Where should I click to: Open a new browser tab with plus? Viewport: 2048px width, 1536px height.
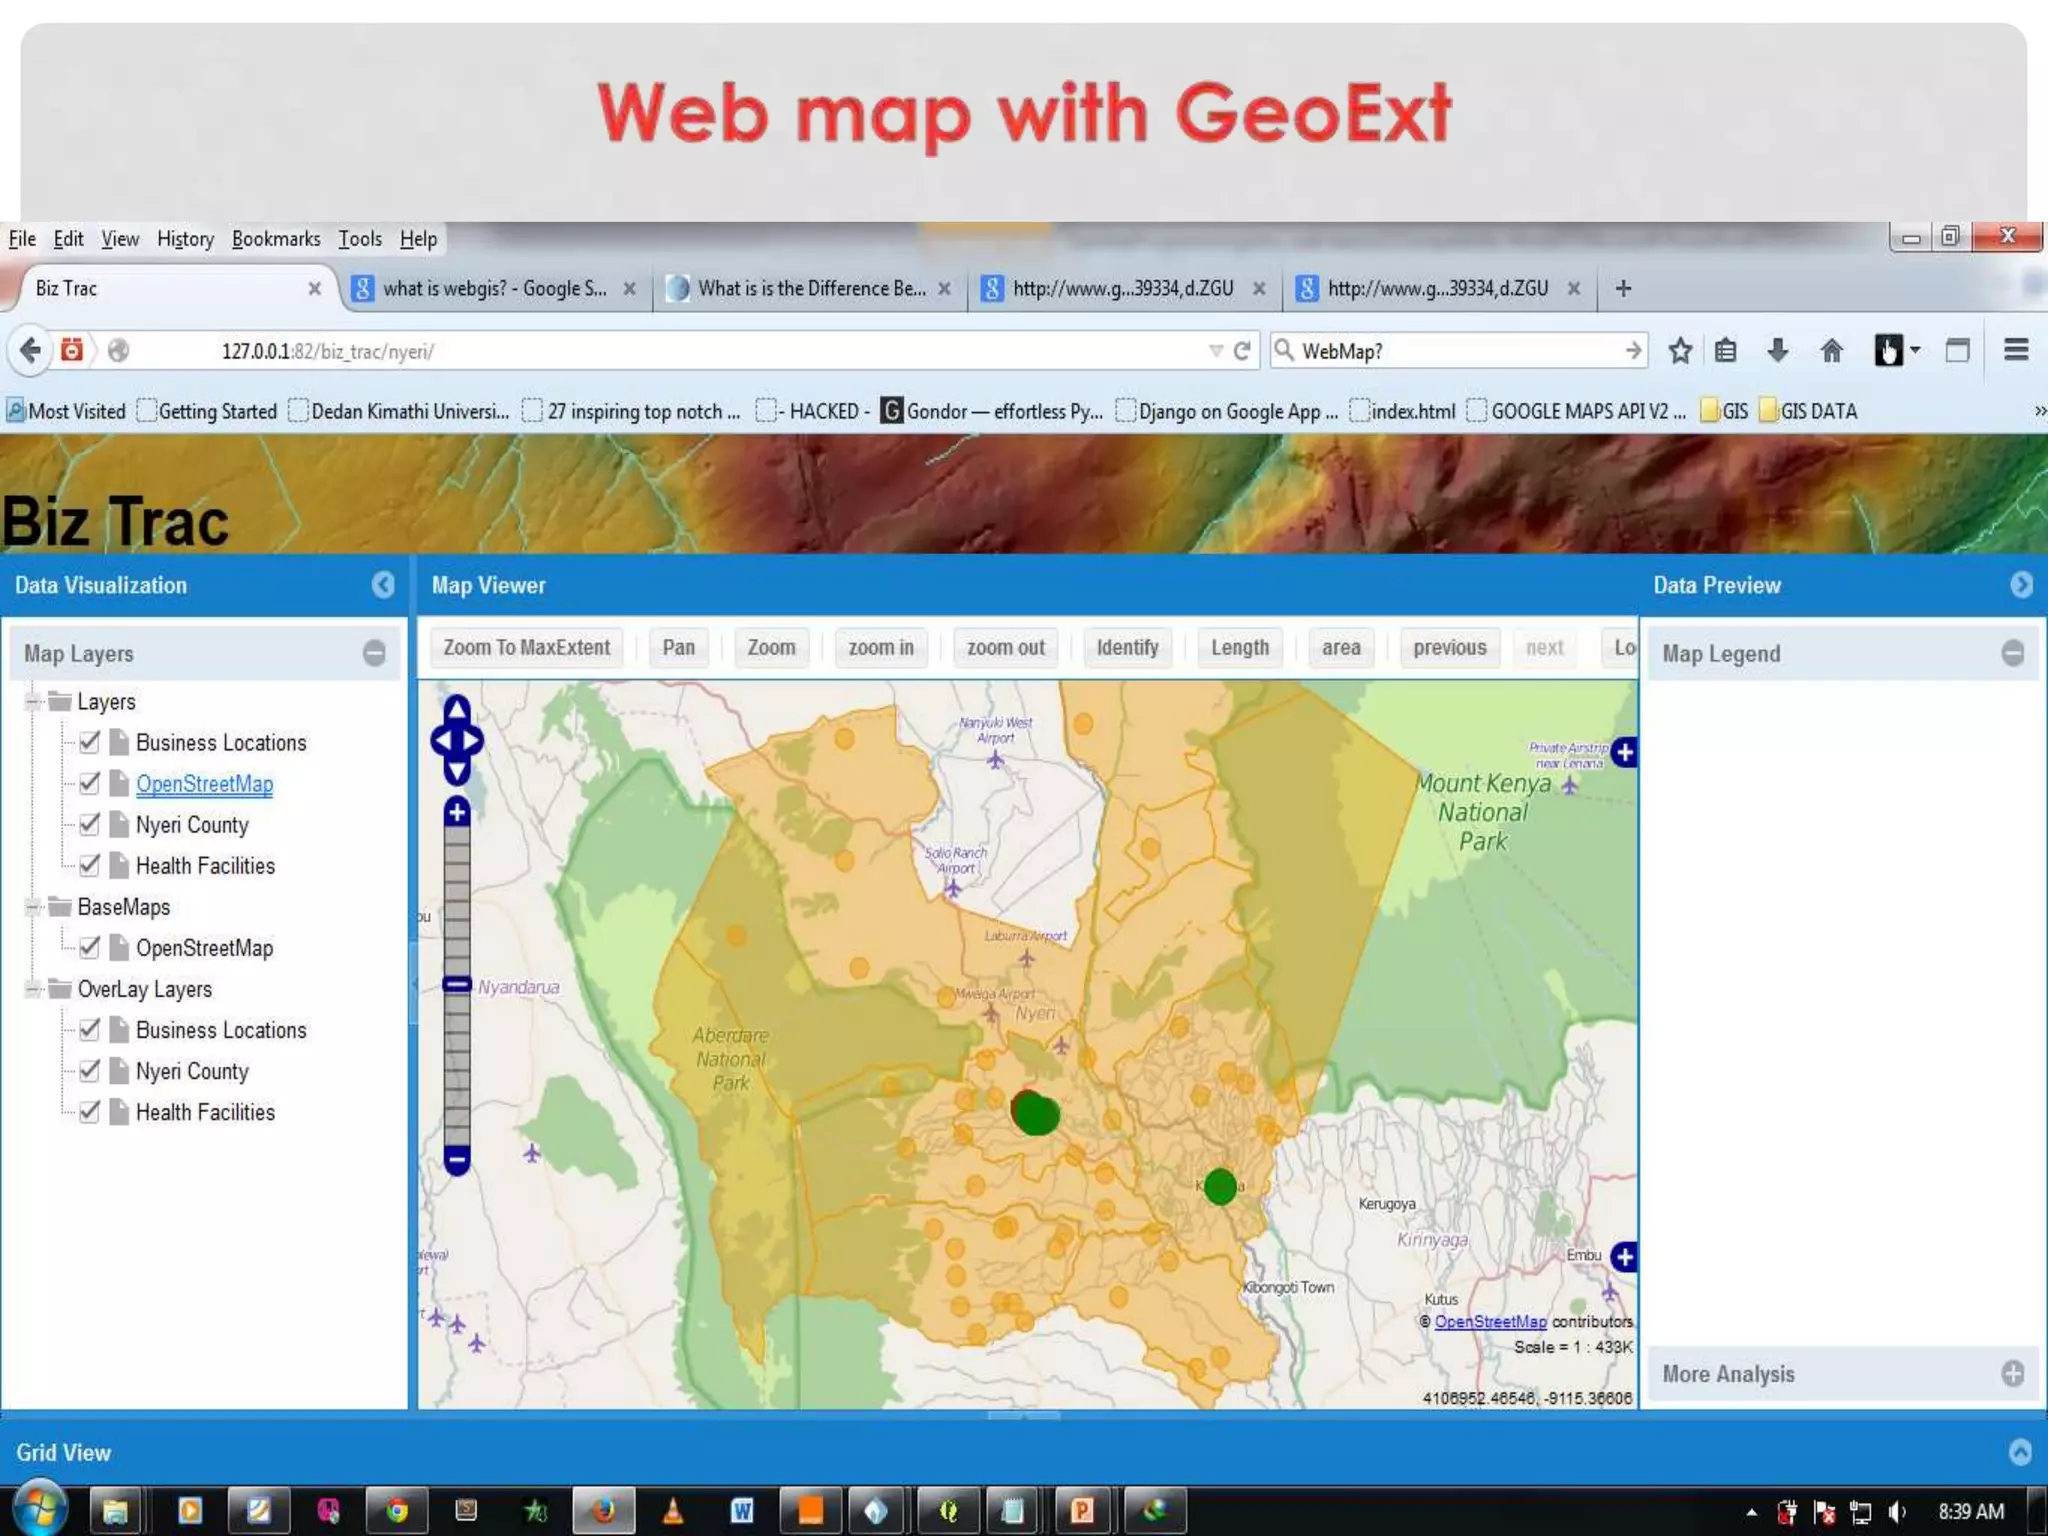1623,289
